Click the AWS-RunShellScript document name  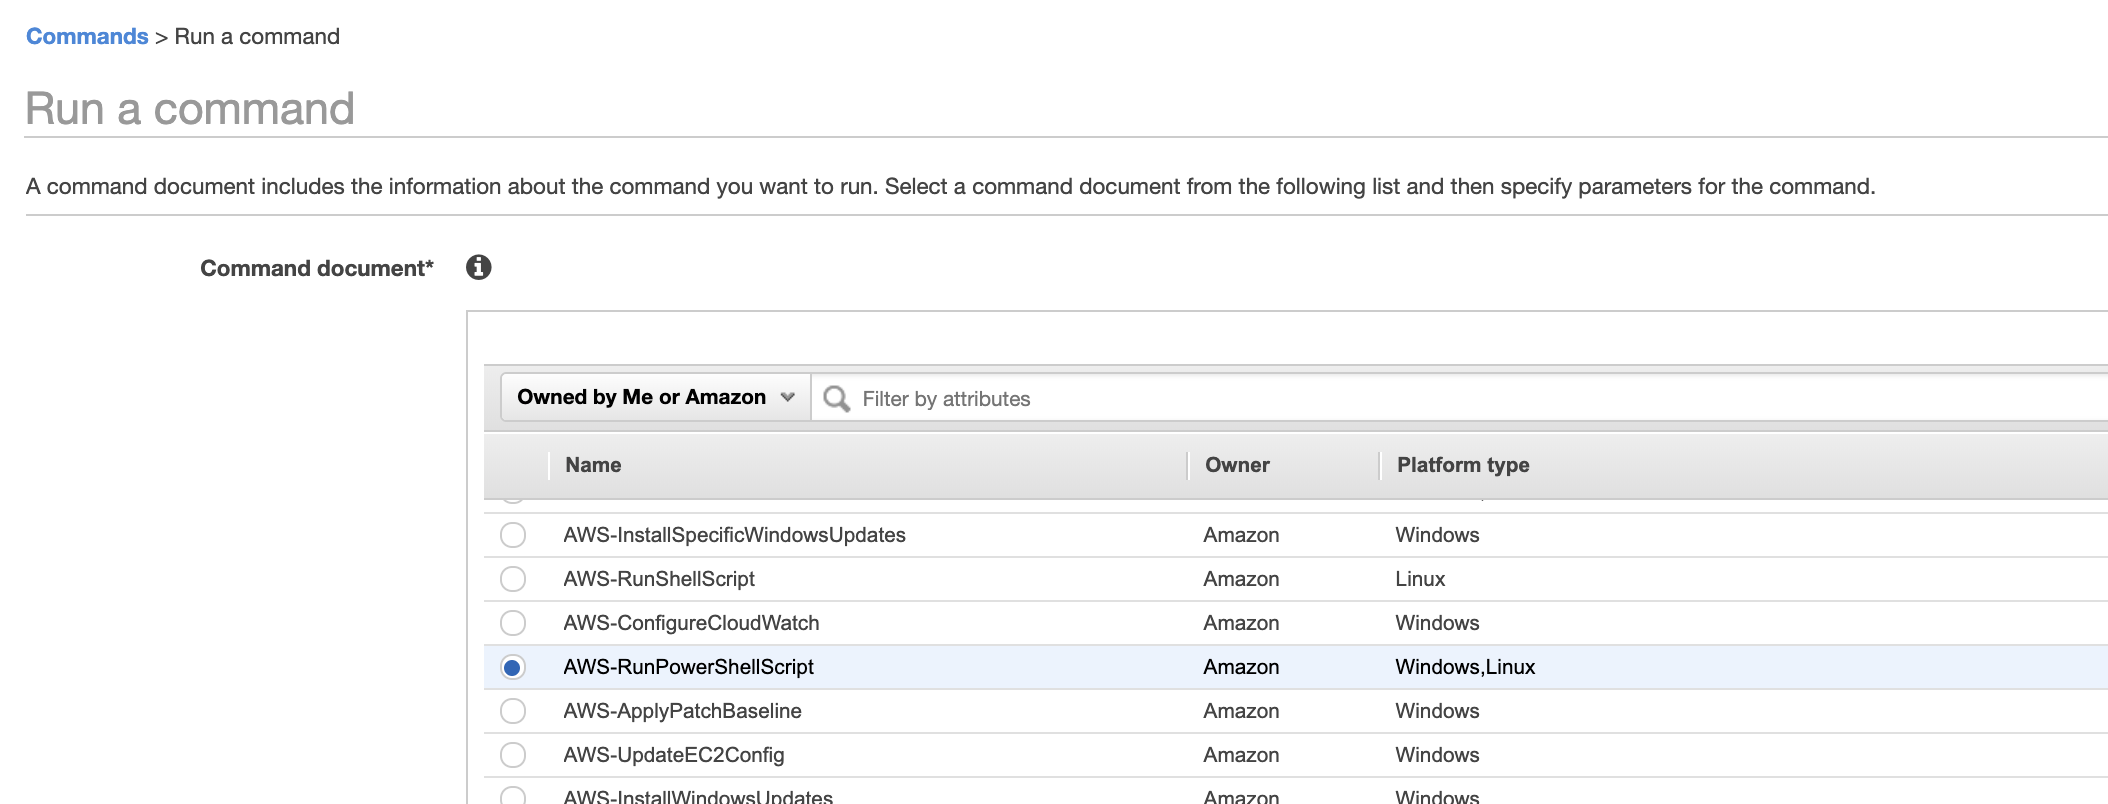[659, 579]
